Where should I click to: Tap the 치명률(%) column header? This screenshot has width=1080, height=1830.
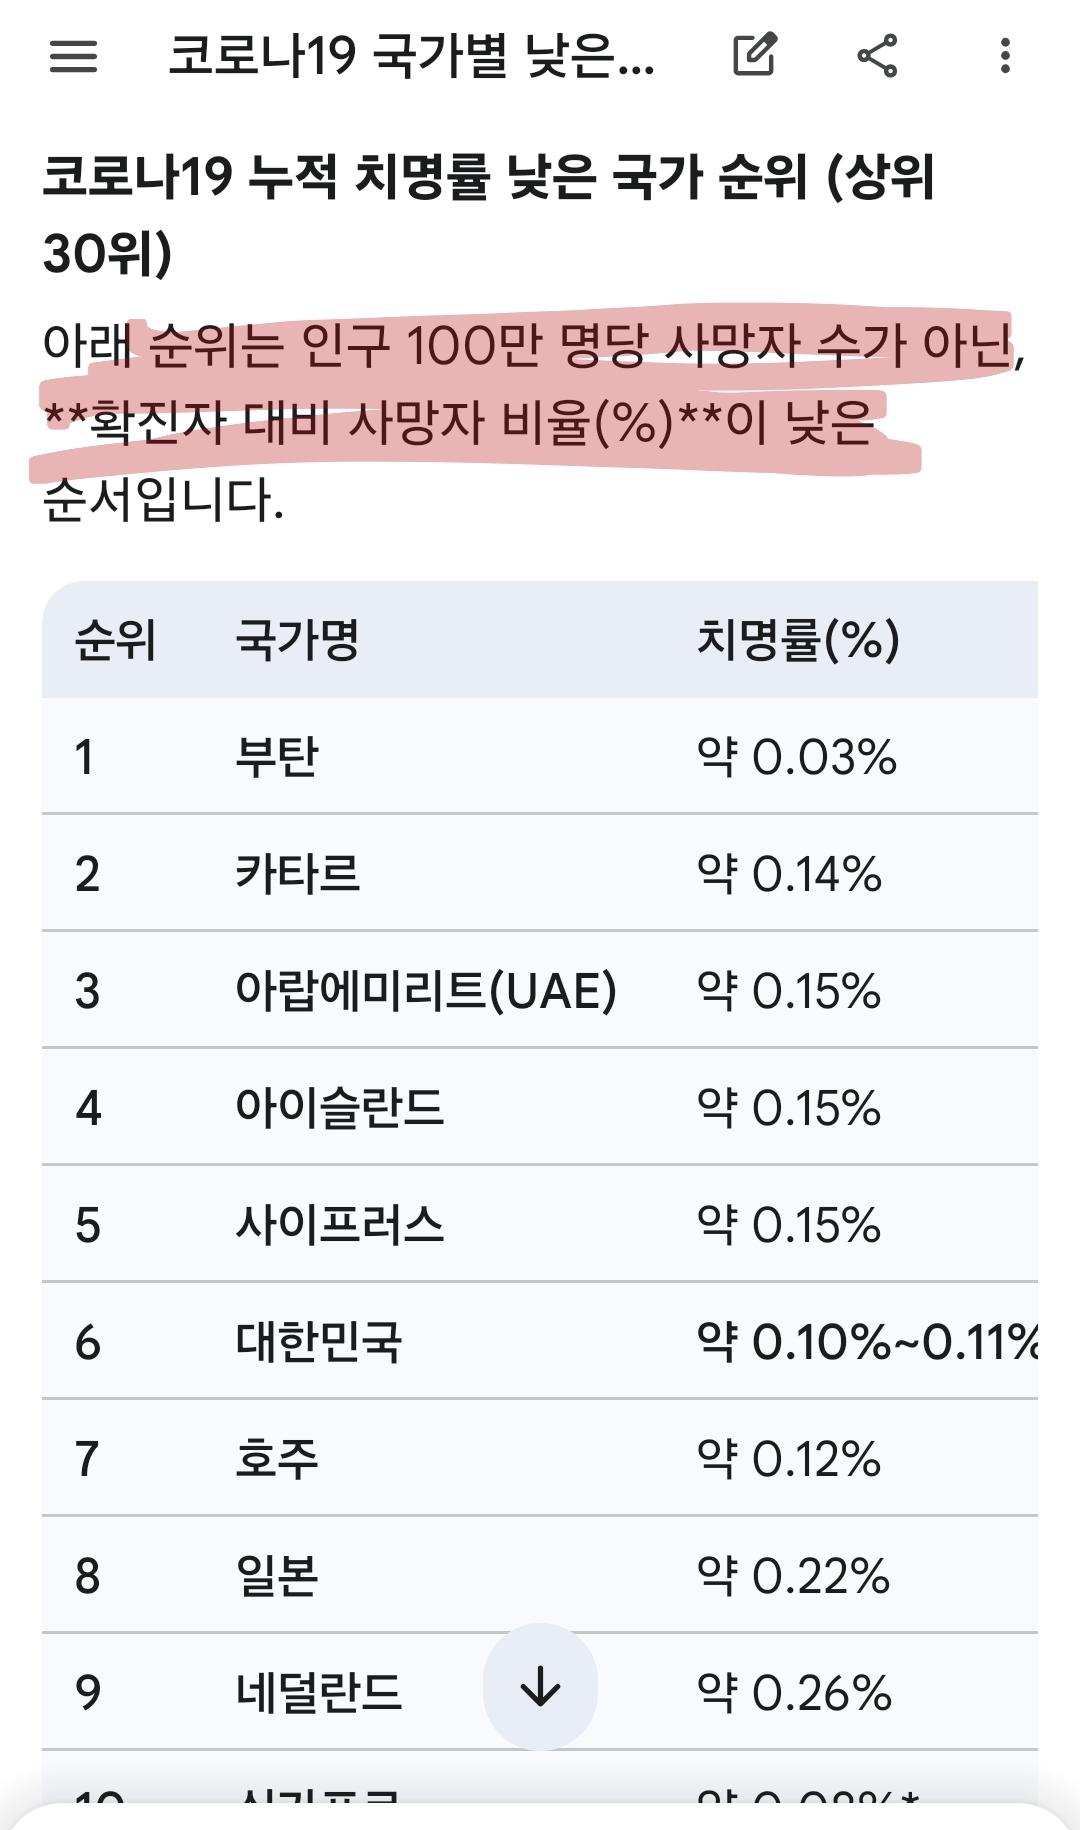pos(797,640)
